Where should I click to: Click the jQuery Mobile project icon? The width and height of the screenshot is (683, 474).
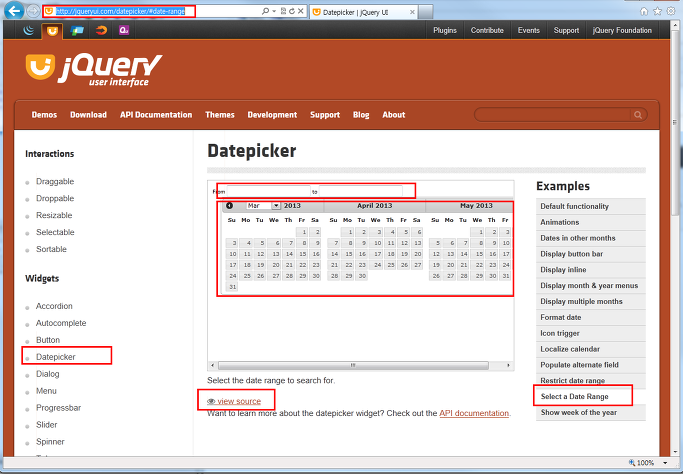point(77,30)
